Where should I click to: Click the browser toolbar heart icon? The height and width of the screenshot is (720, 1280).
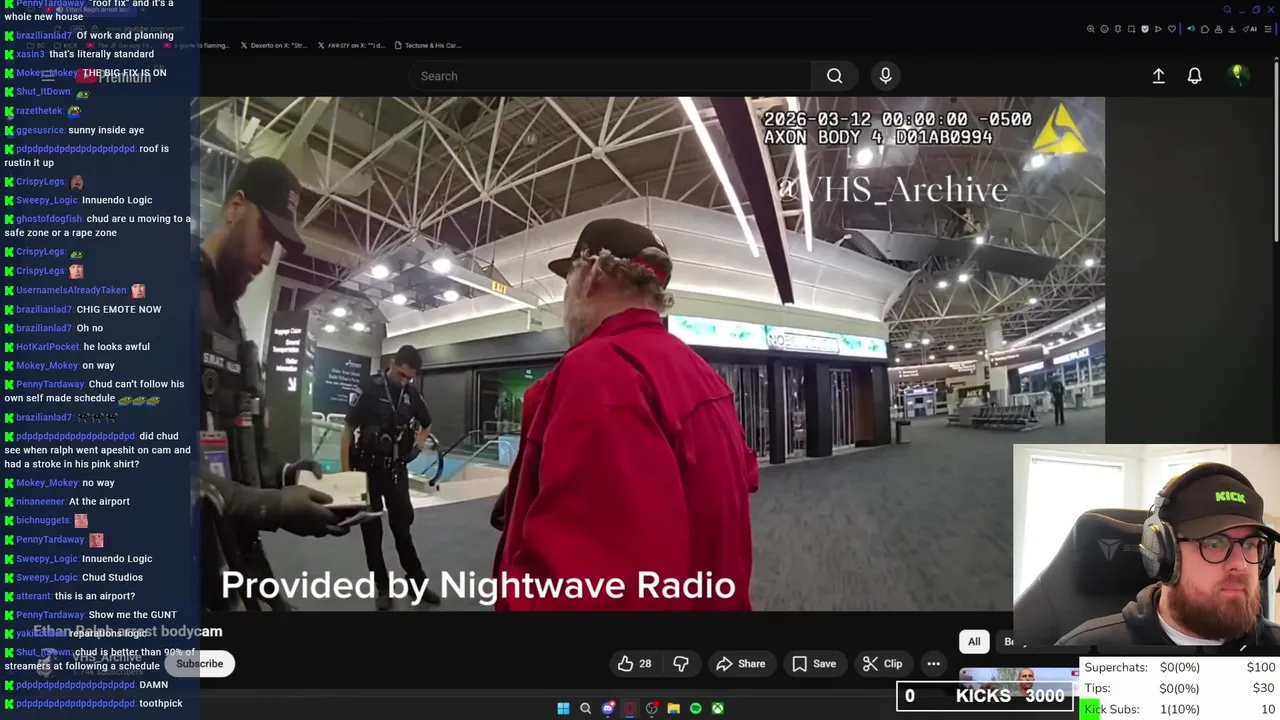[1172, 29]
